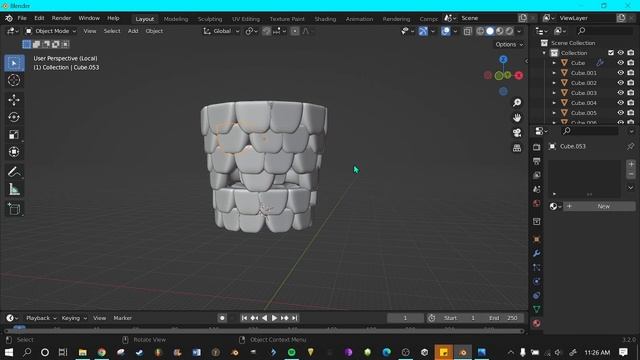Expand the Cube.003 outliner row
This screenshot has height=360, width=640.
tap(554, 93)
